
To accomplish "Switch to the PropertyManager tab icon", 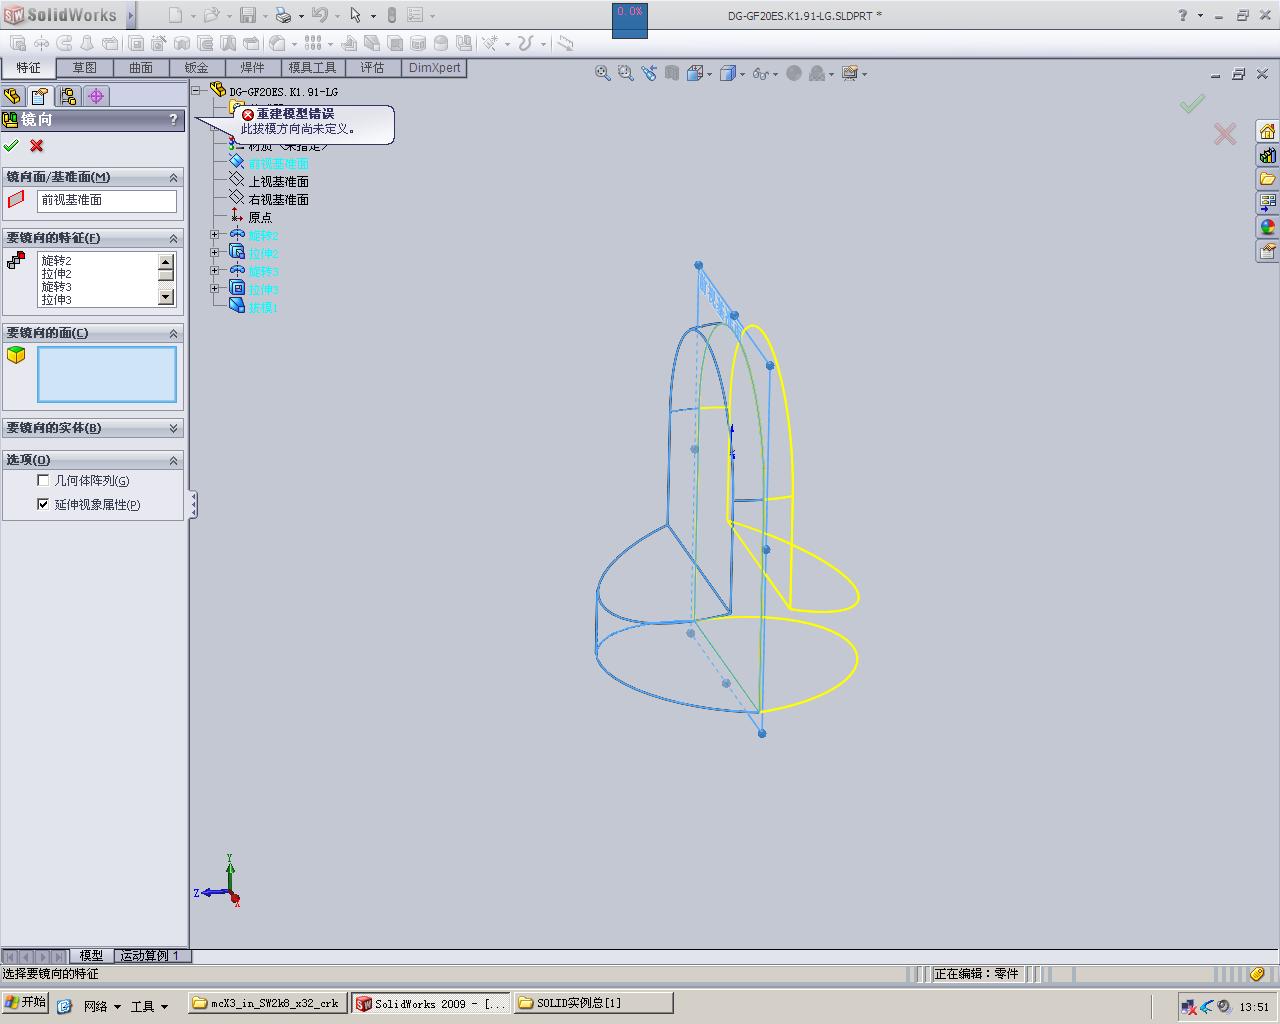I will tap(40, 96).
